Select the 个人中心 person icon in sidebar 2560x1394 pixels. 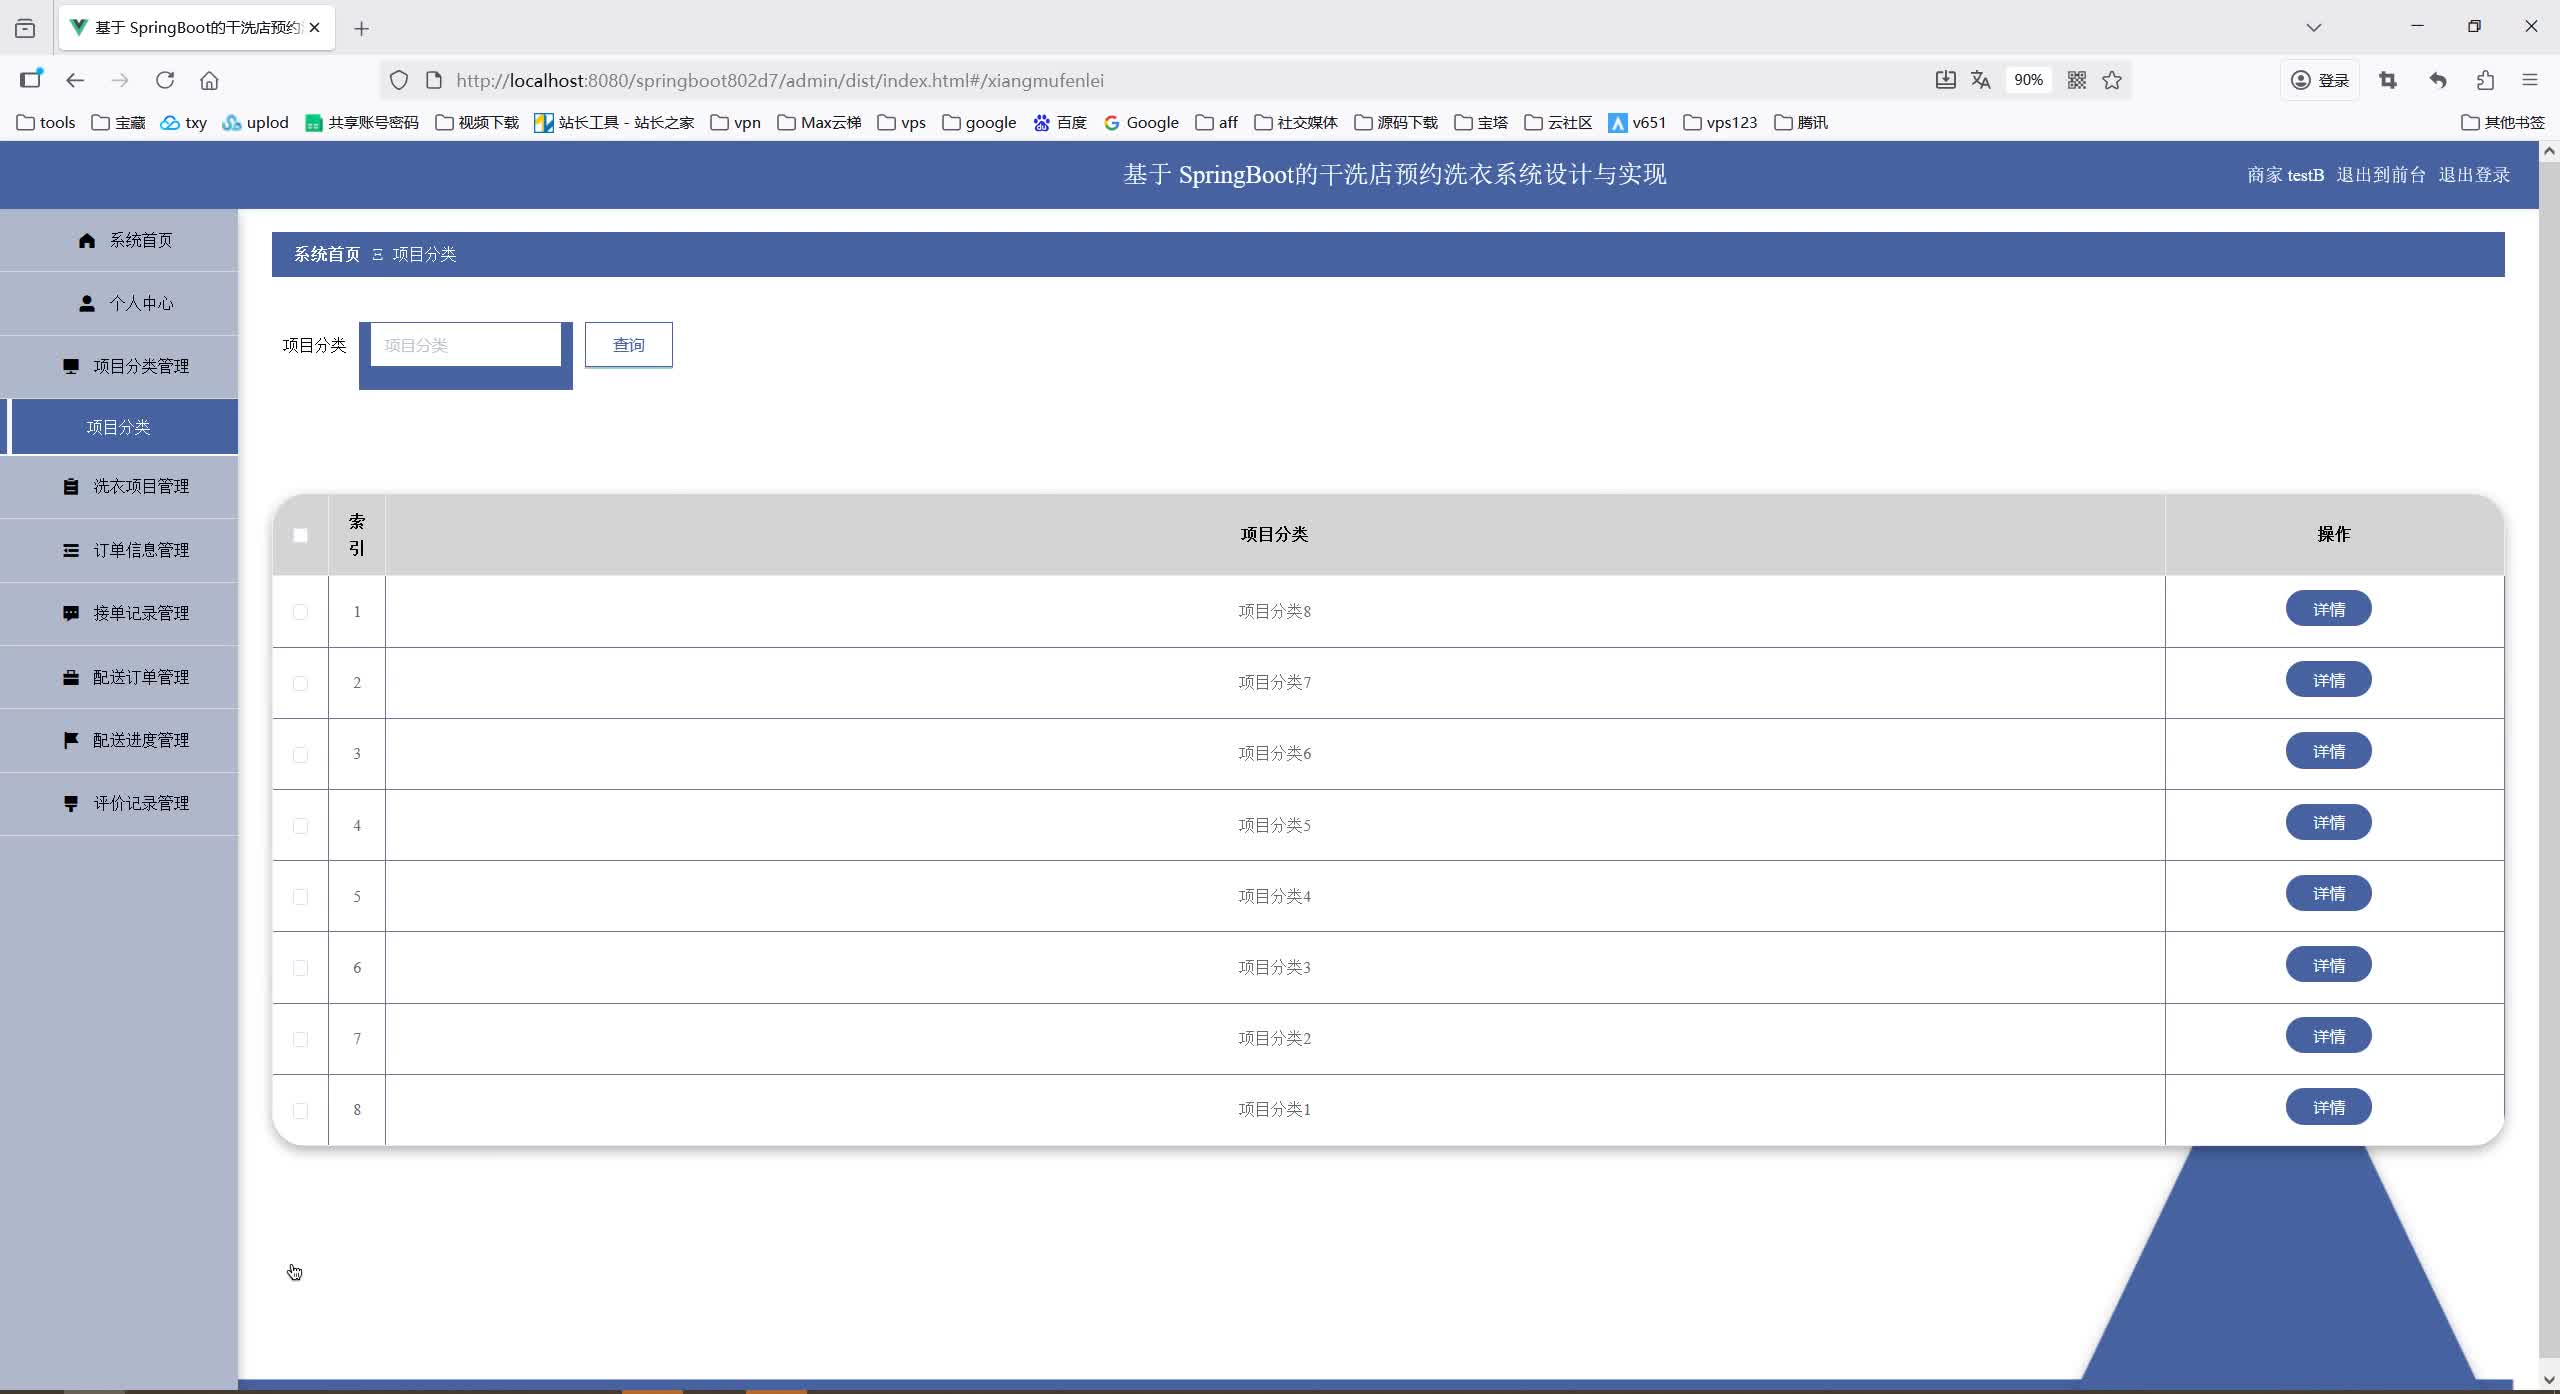pos(86,302)
